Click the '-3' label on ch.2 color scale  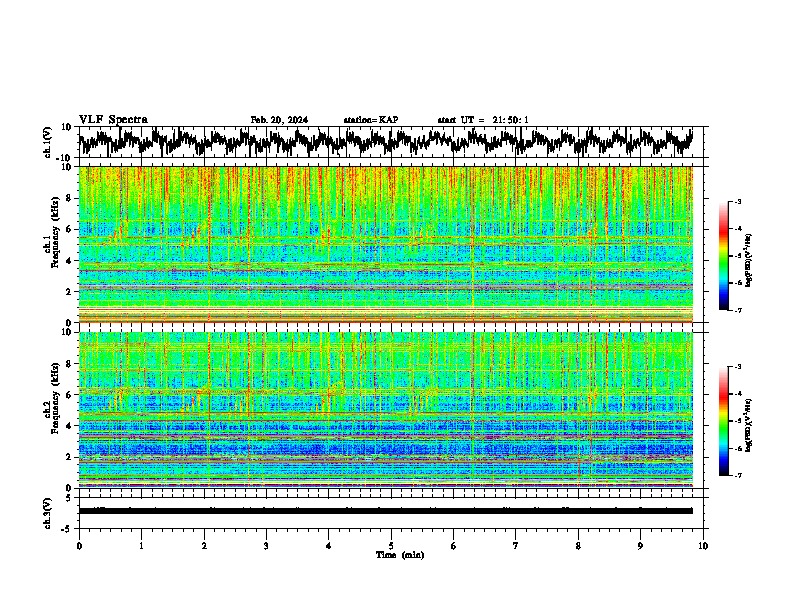737,367
